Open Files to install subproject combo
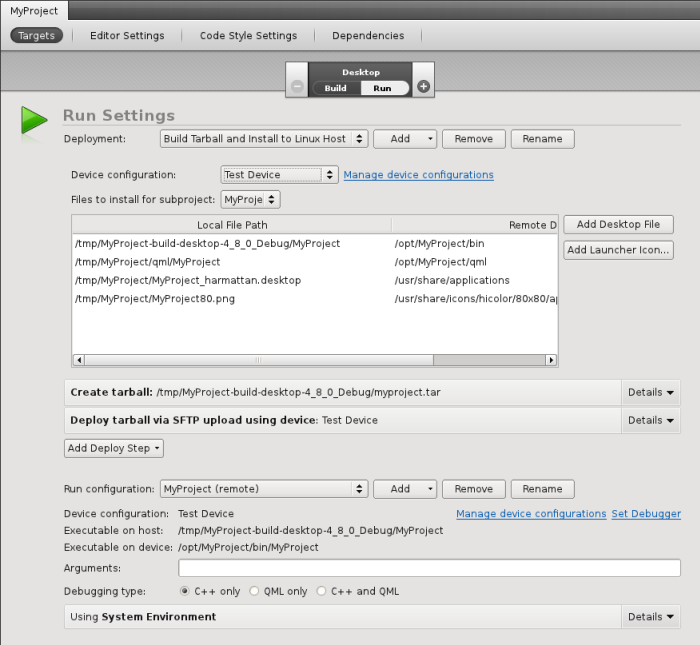Screen dimensions: 700x645 tap(250, 200)
